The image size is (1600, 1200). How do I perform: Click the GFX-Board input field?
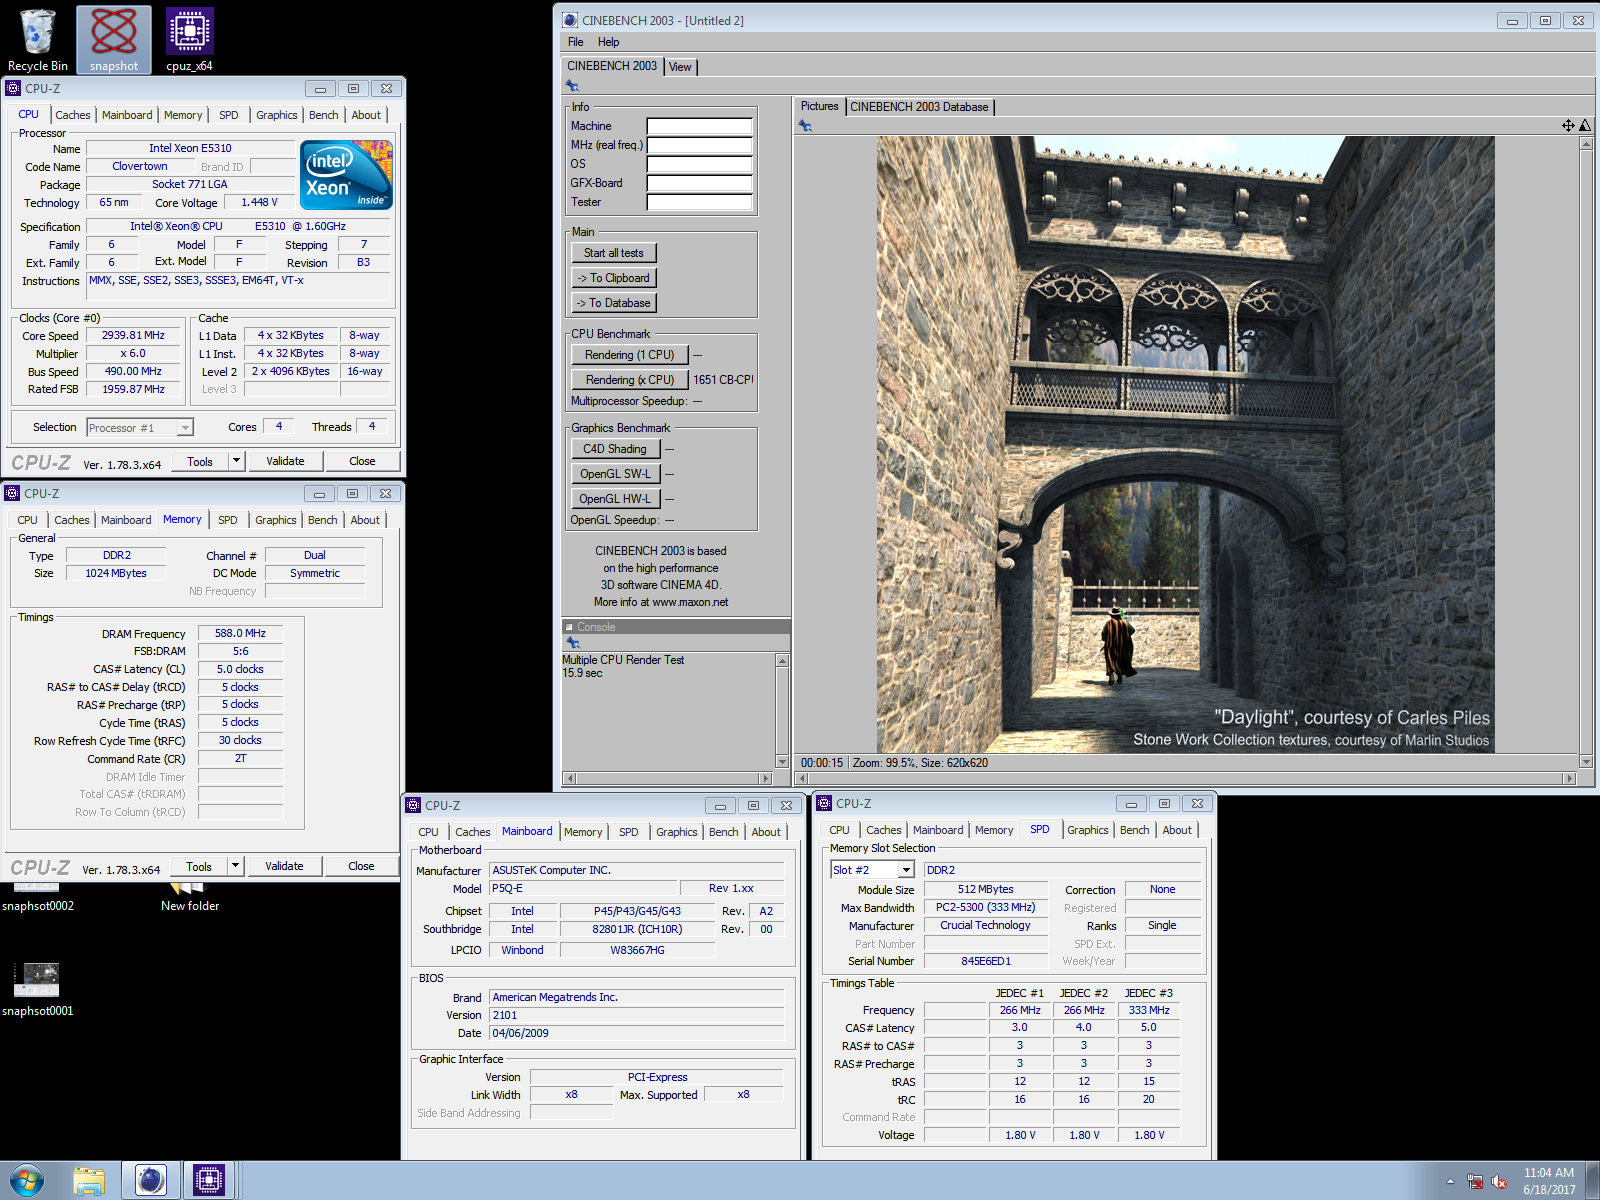coord(699,183)
